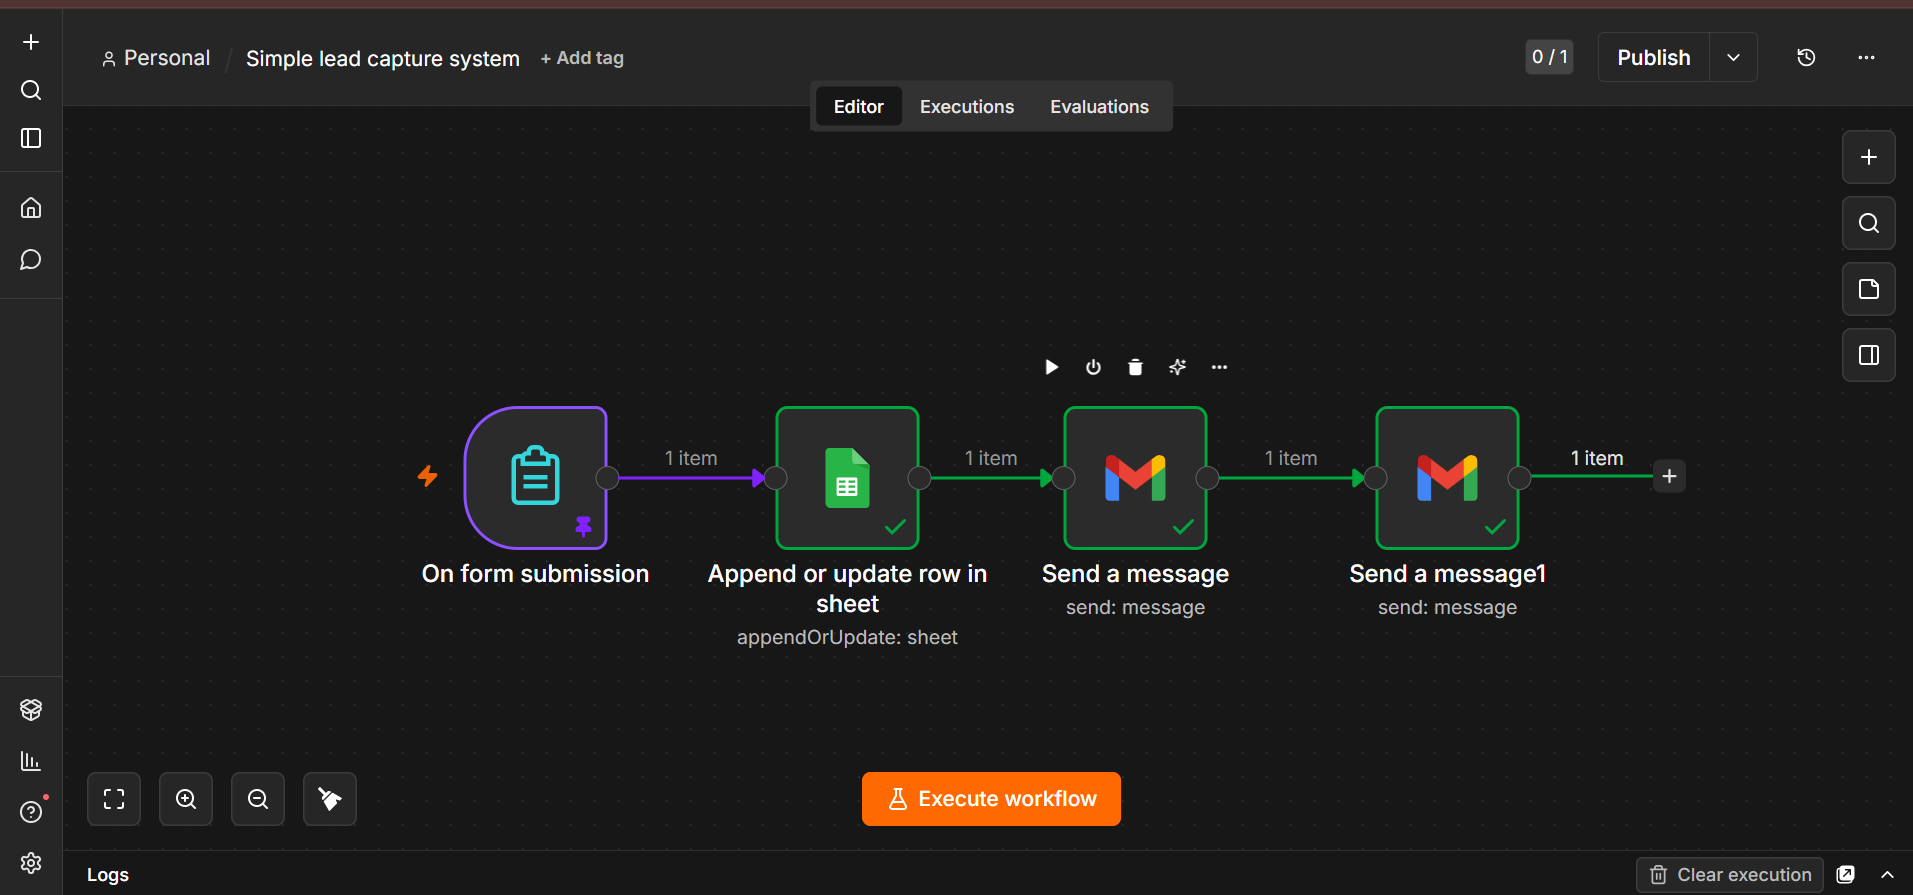
Task: Open the workflow history clock icon
Action: point(1806,58)
